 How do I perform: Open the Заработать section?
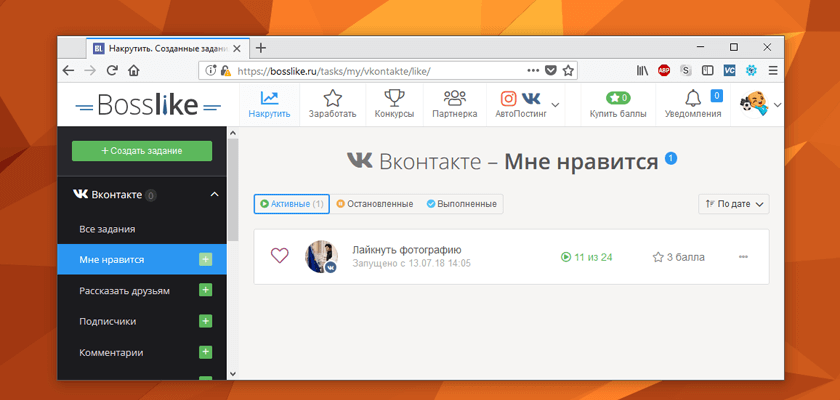point(332,104)
